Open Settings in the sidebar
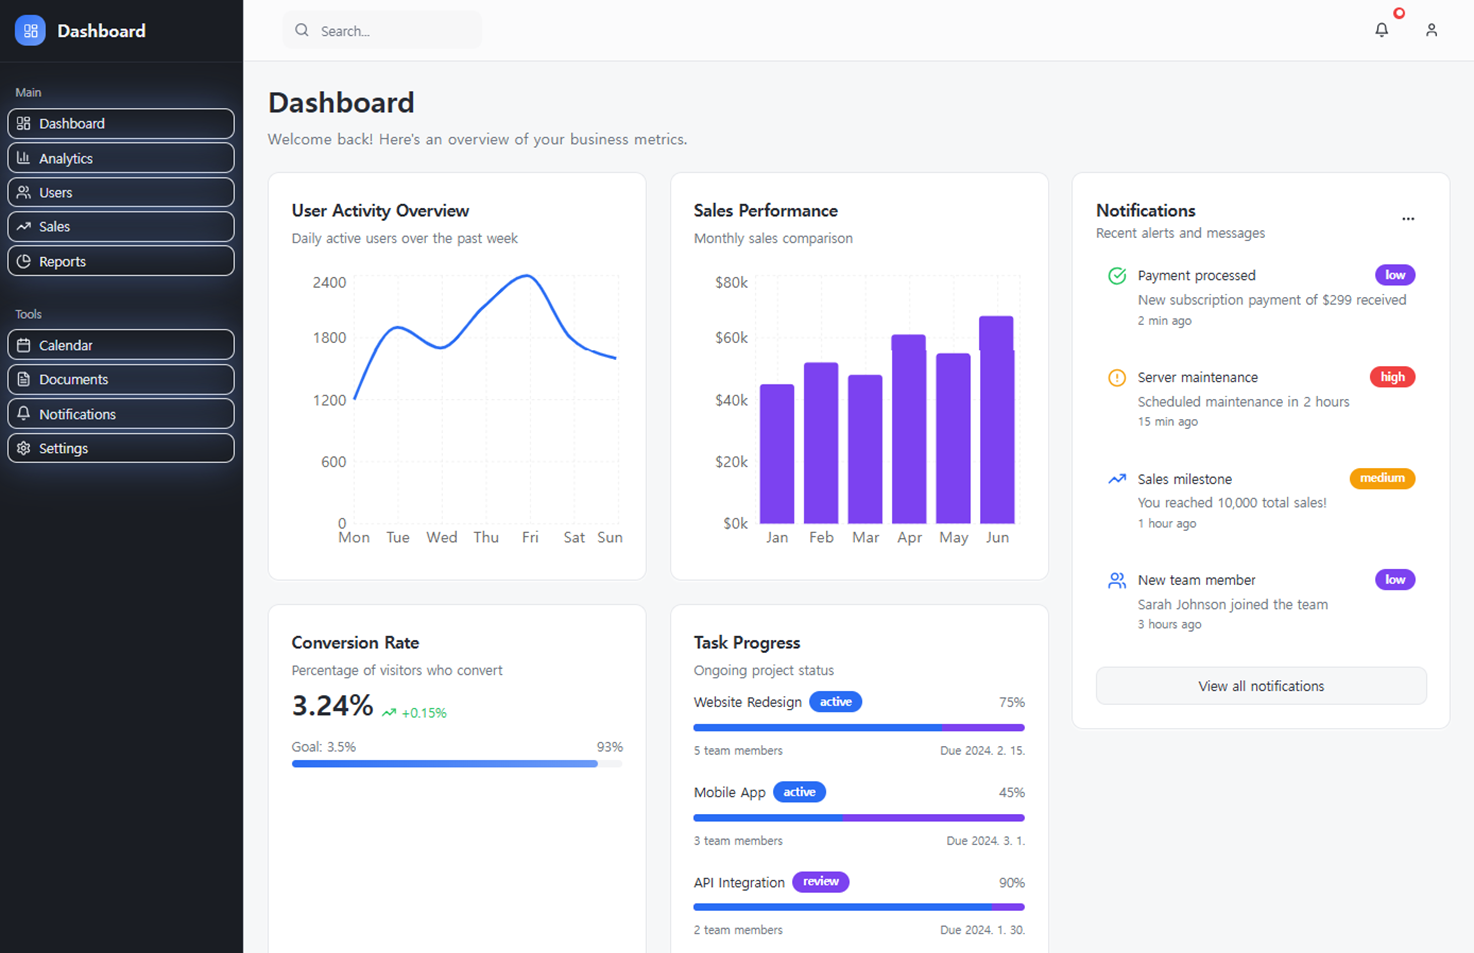The height and width of the screenshot is (953, 1474). coord(121,448)
